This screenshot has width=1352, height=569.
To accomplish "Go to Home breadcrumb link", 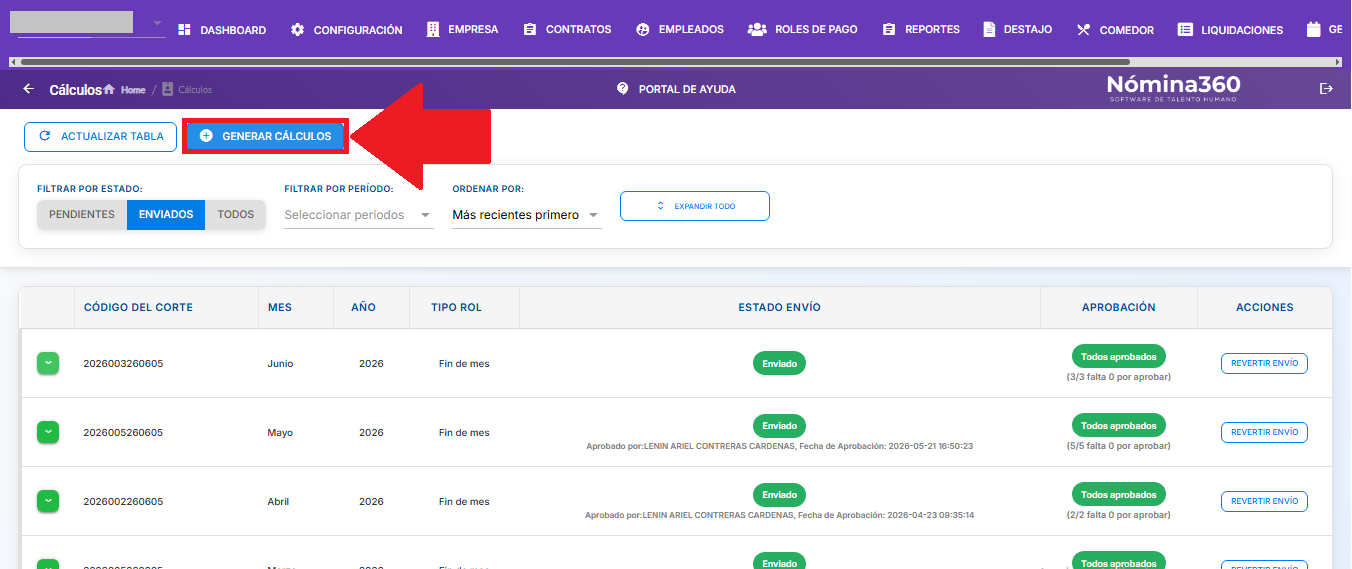I will pos(133,90).
